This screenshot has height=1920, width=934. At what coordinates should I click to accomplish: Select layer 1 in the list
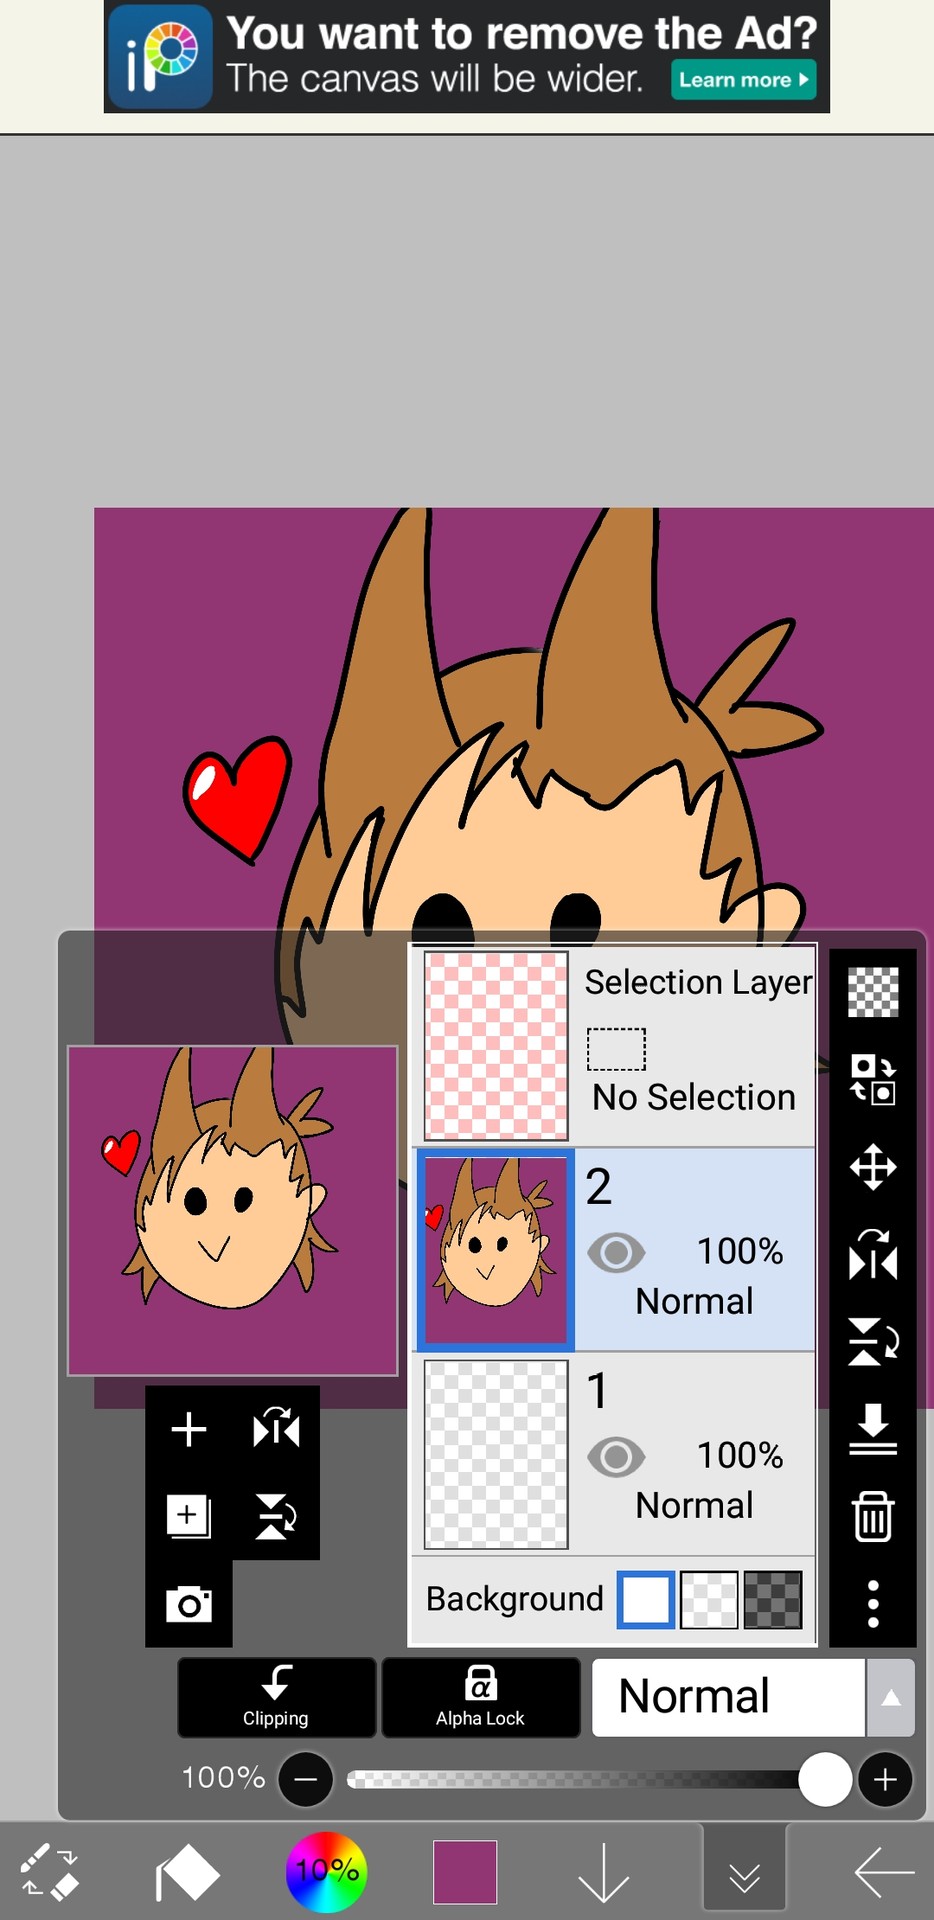(x=615, y=1454)
